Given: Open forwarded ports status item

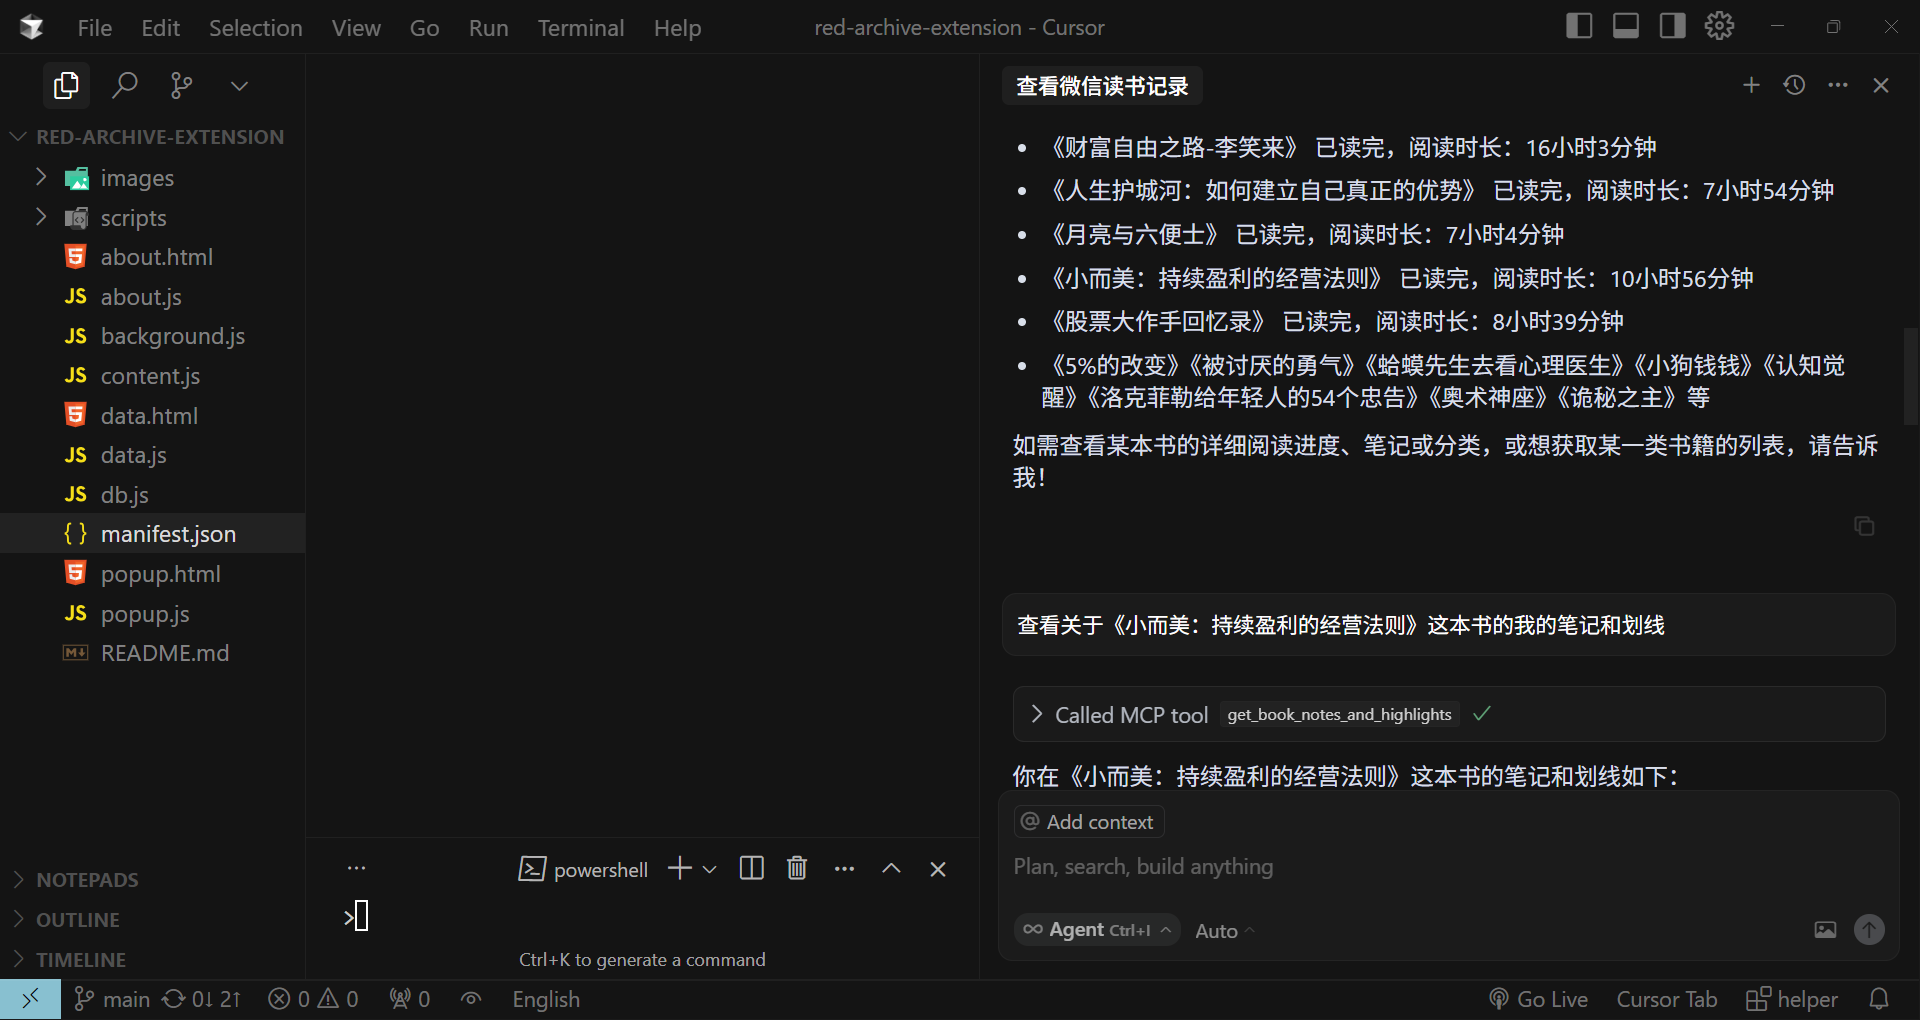Looking at the screenshot, I should 410,999.
